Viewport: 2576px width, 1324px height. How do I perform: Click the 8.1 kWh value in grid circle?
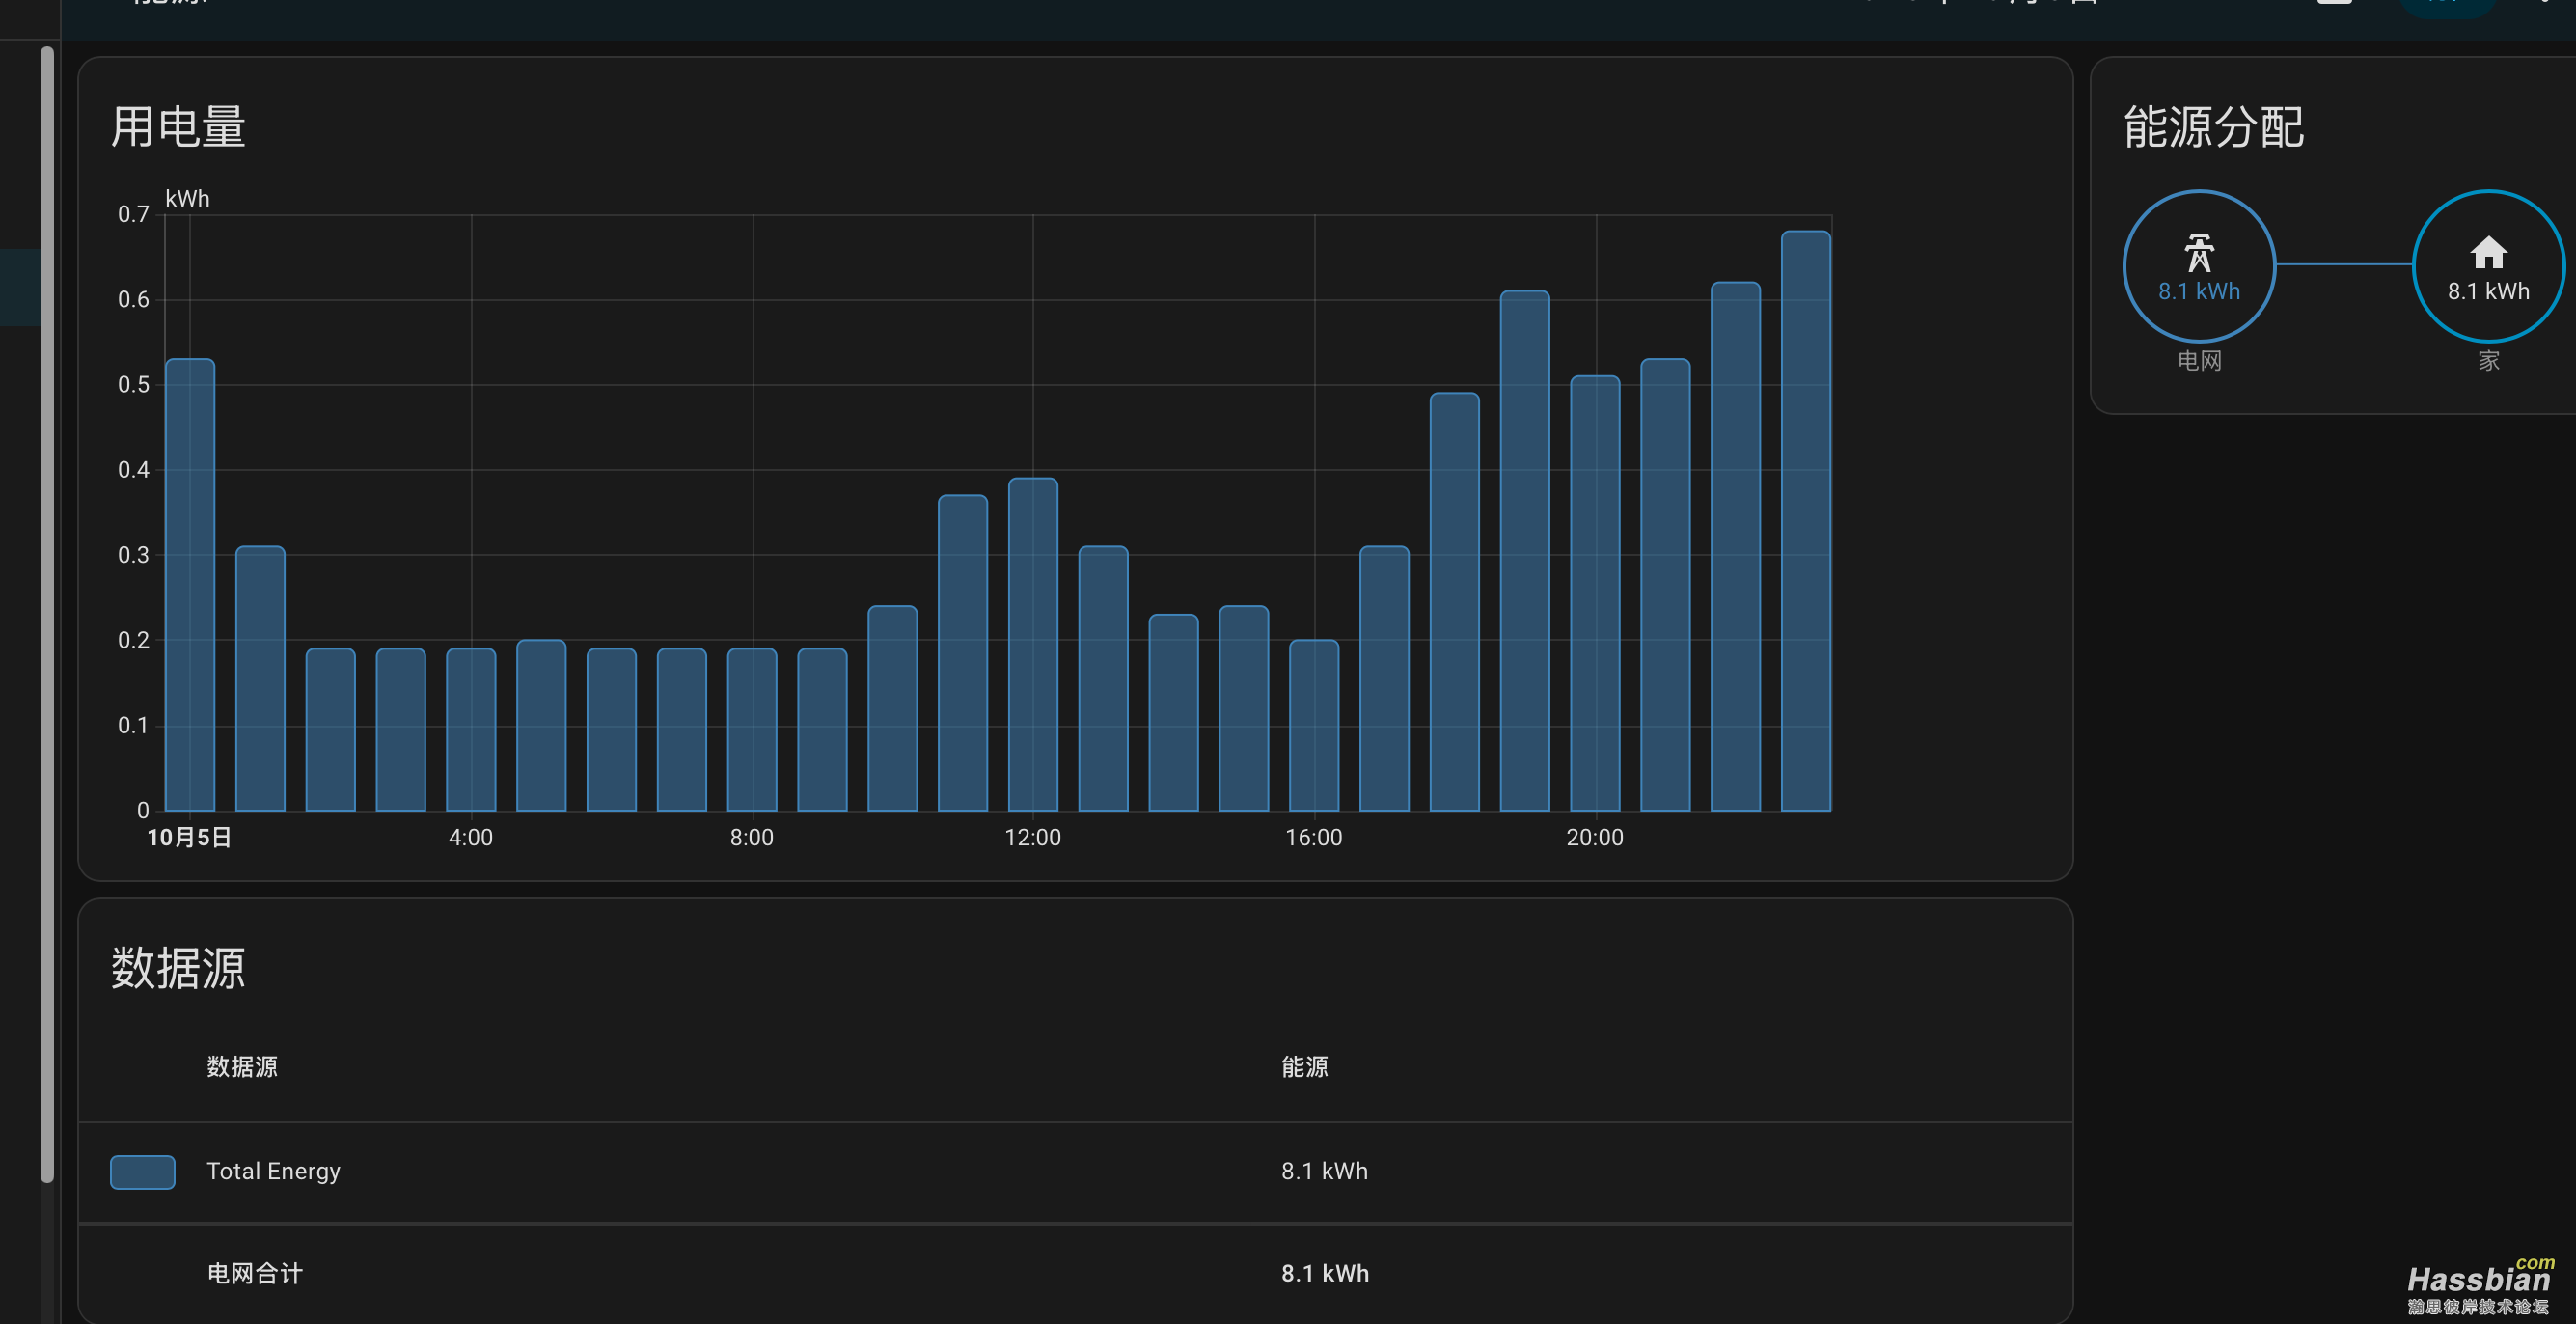pyautogui.click(x=2198, y=291)
